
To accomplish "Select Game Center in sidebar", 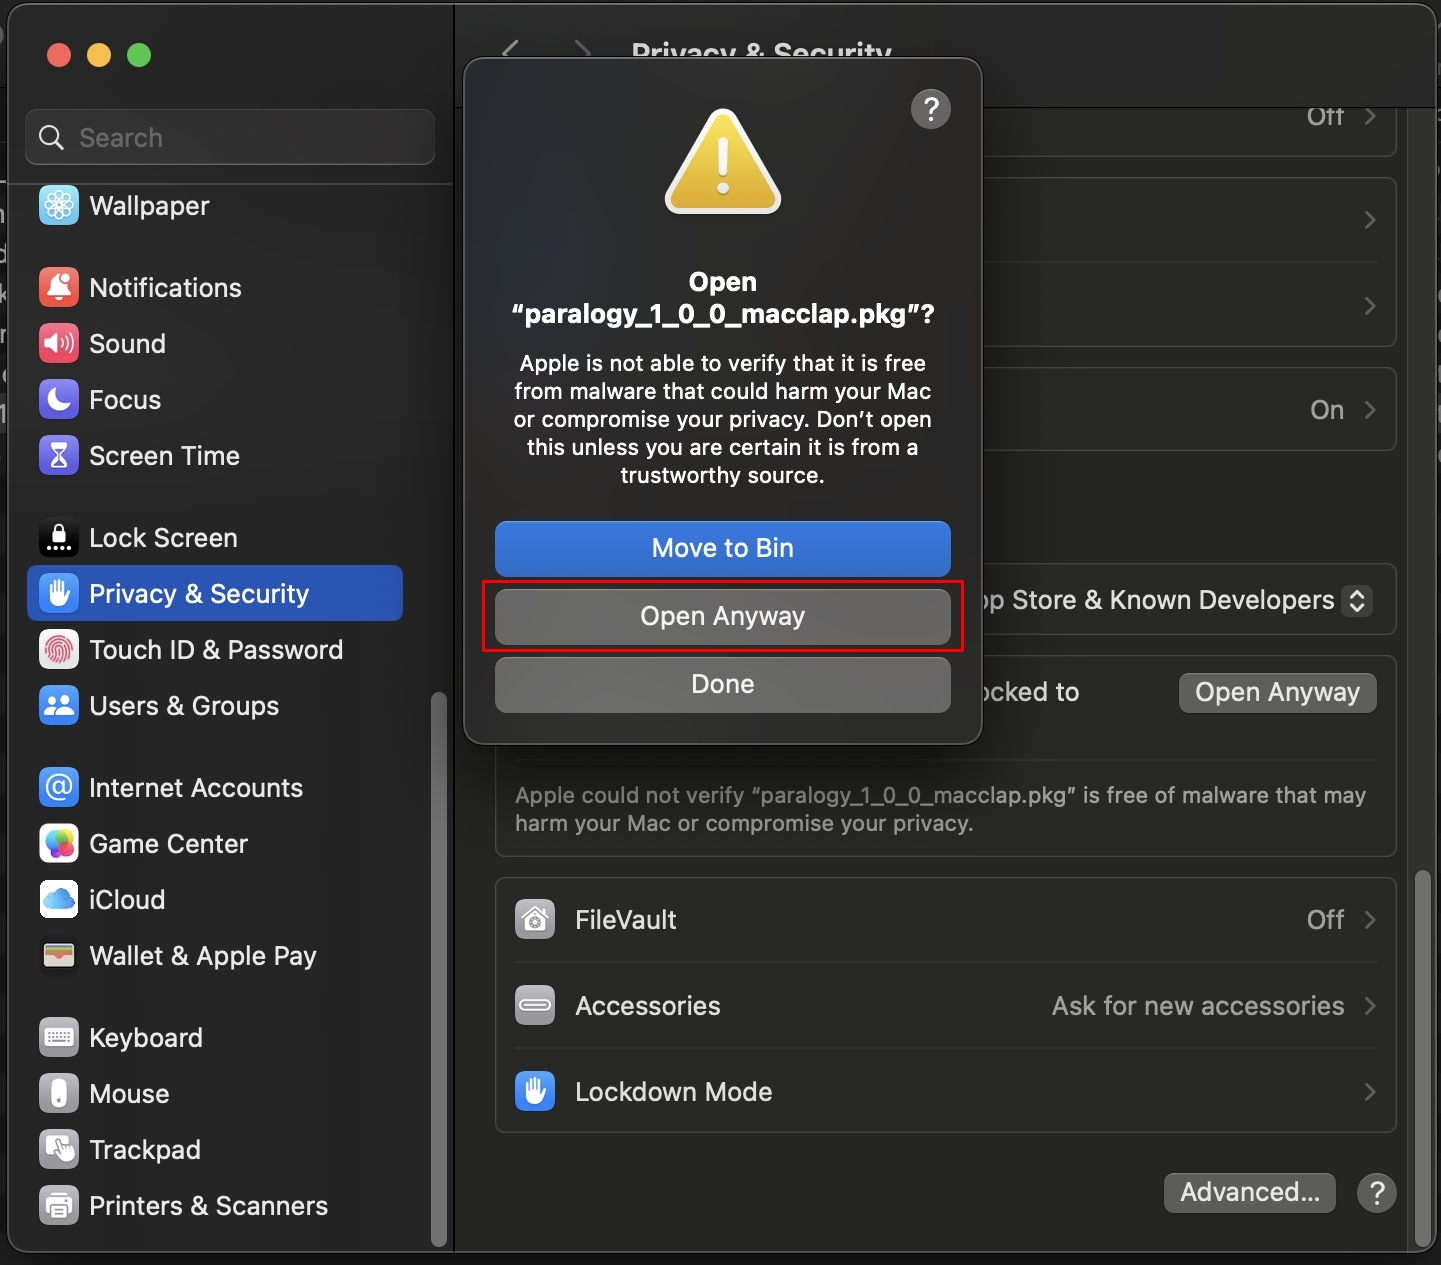I will click(215, 844).
